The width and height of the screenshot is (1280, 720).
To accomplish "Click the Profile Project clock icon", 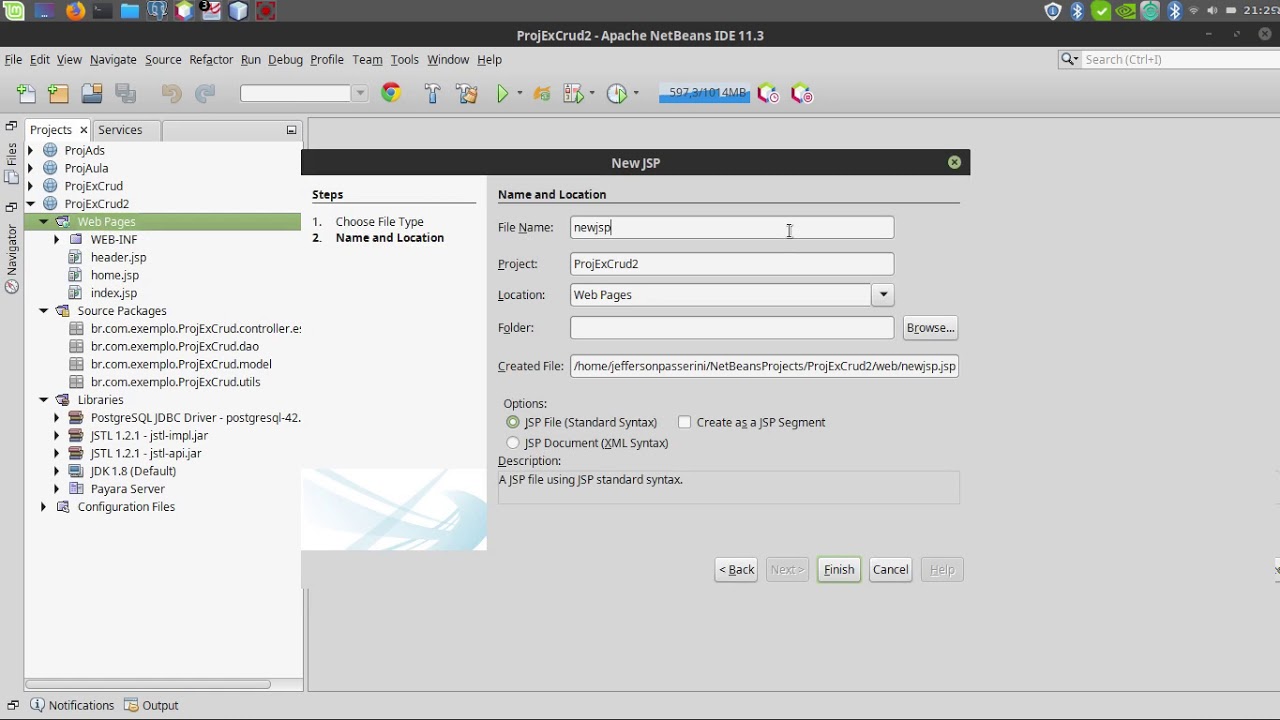I will click(617, 94).
